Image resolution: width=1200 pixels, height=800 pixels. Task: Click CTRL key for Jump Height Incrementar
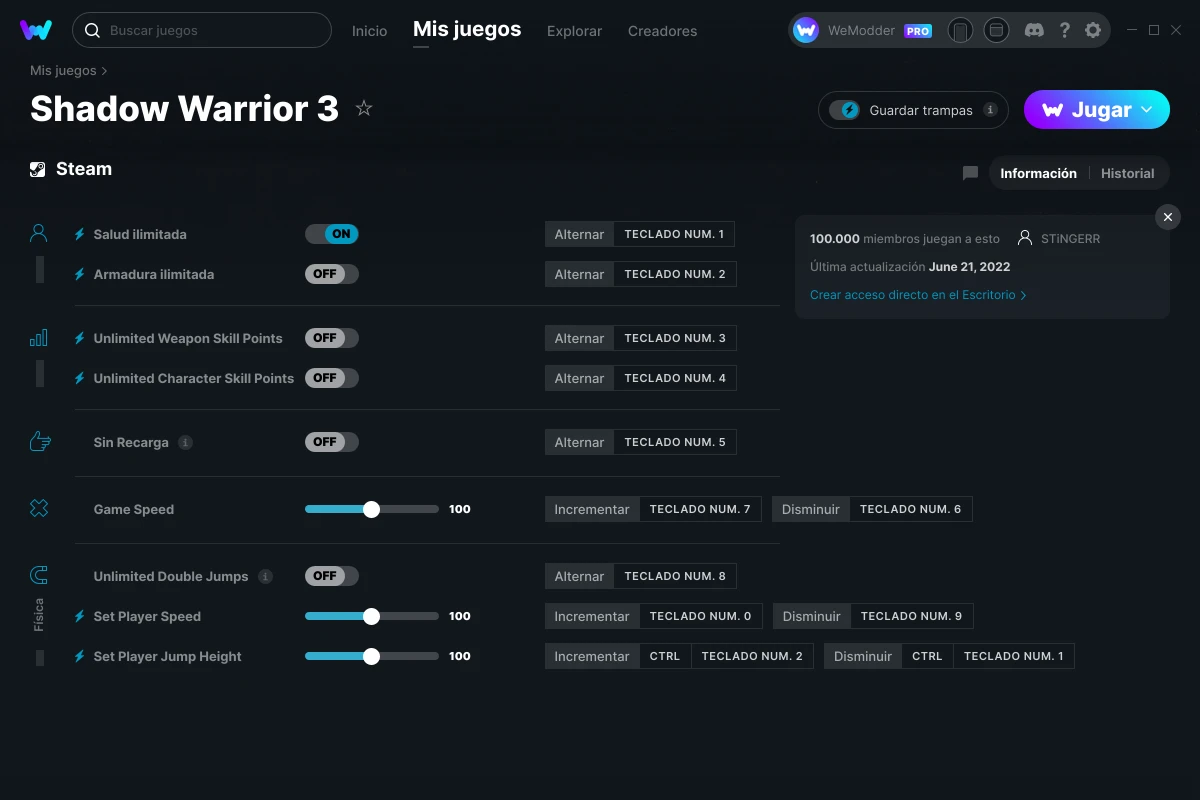coord(665,656)
